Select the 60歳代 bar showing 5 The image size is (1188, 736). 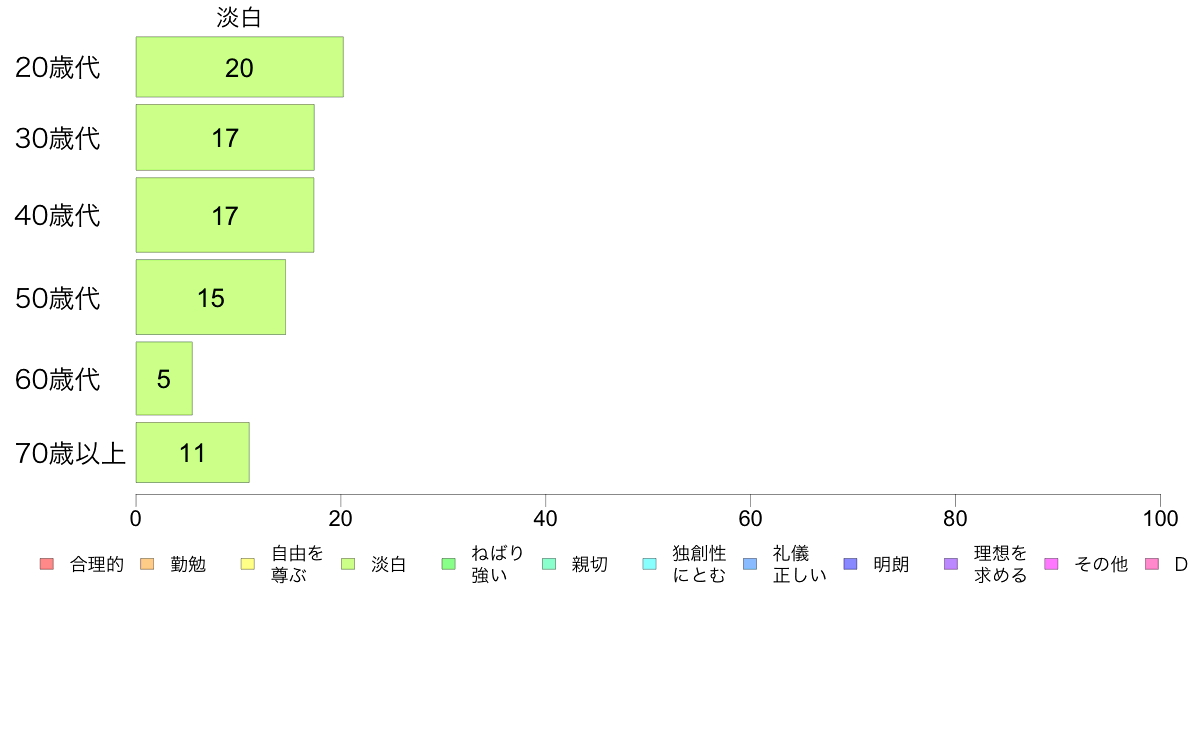(164, 378)
